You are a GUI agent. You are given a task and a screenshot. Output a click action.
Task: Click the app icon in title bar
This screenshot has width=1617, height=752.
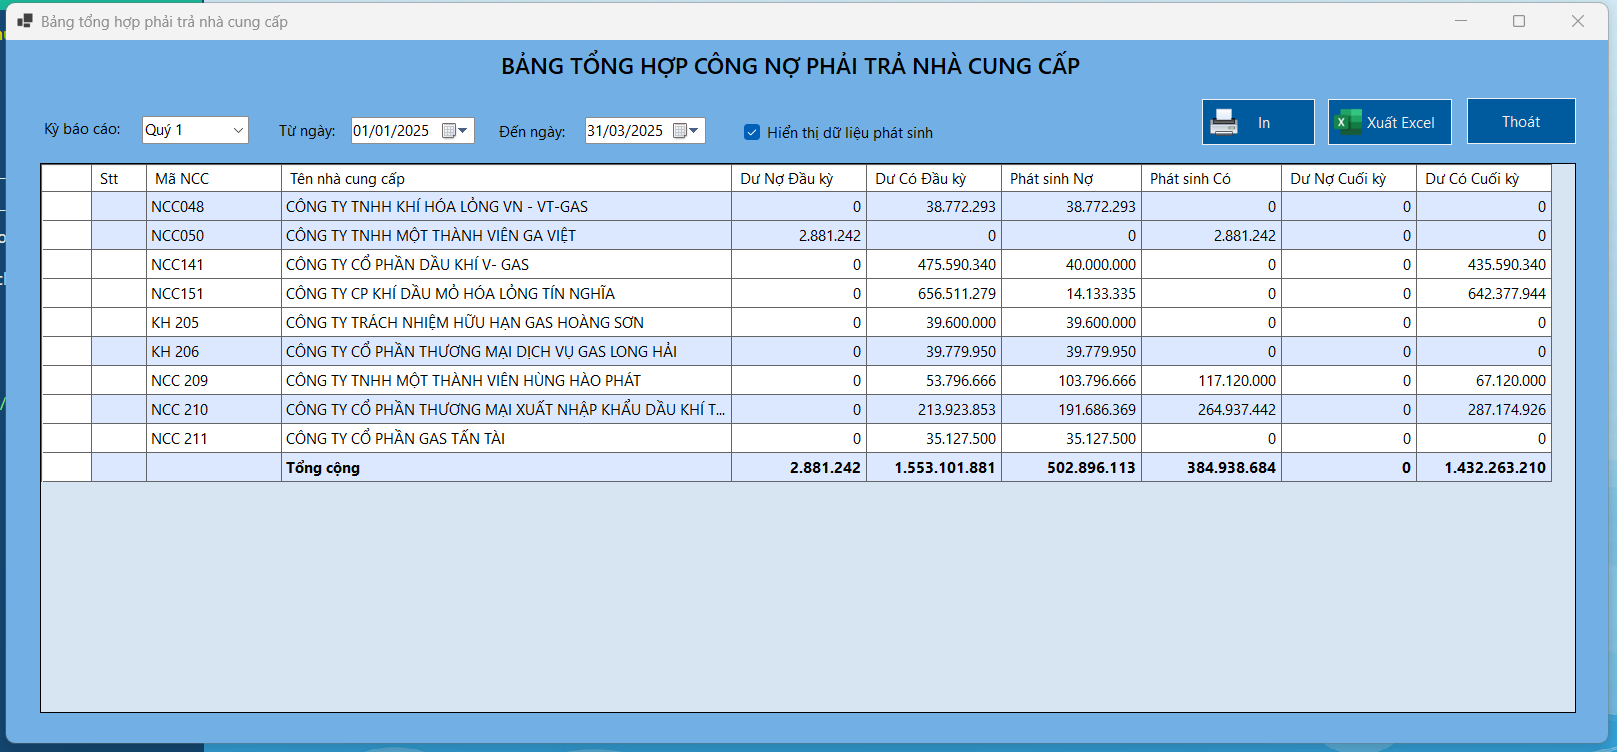tap(24, 21)
